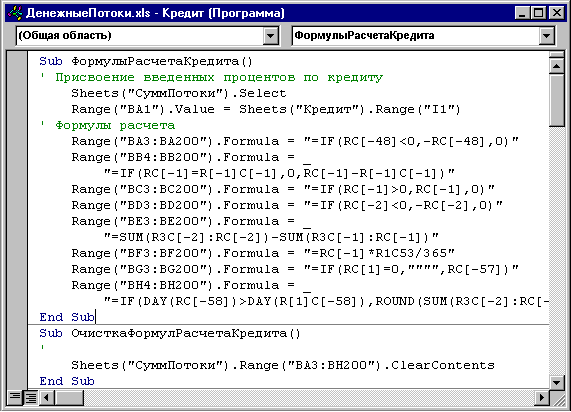Click inside the (Общая область) combo box

(140, 36)
